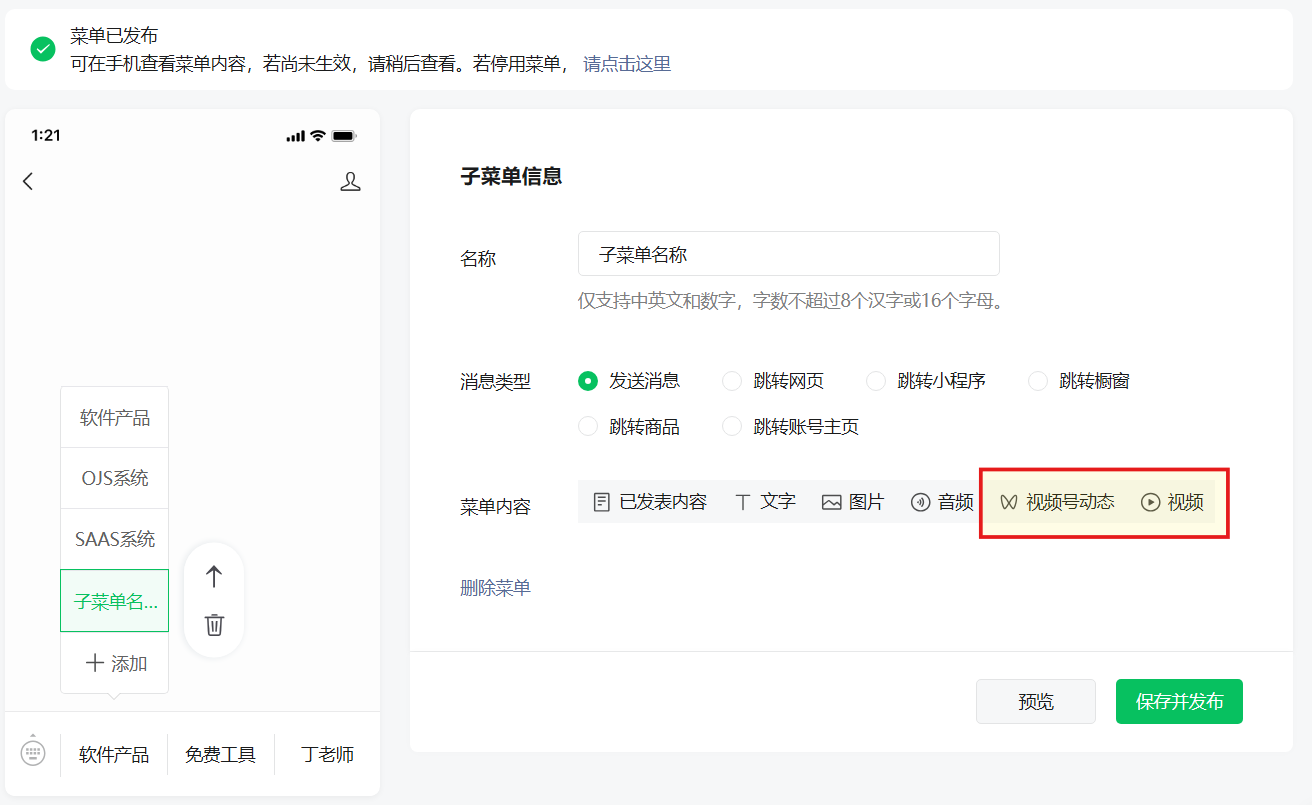The image size is (1312, 805).
Task: Open the profile icon in phone header
Action: click(350, 181)
